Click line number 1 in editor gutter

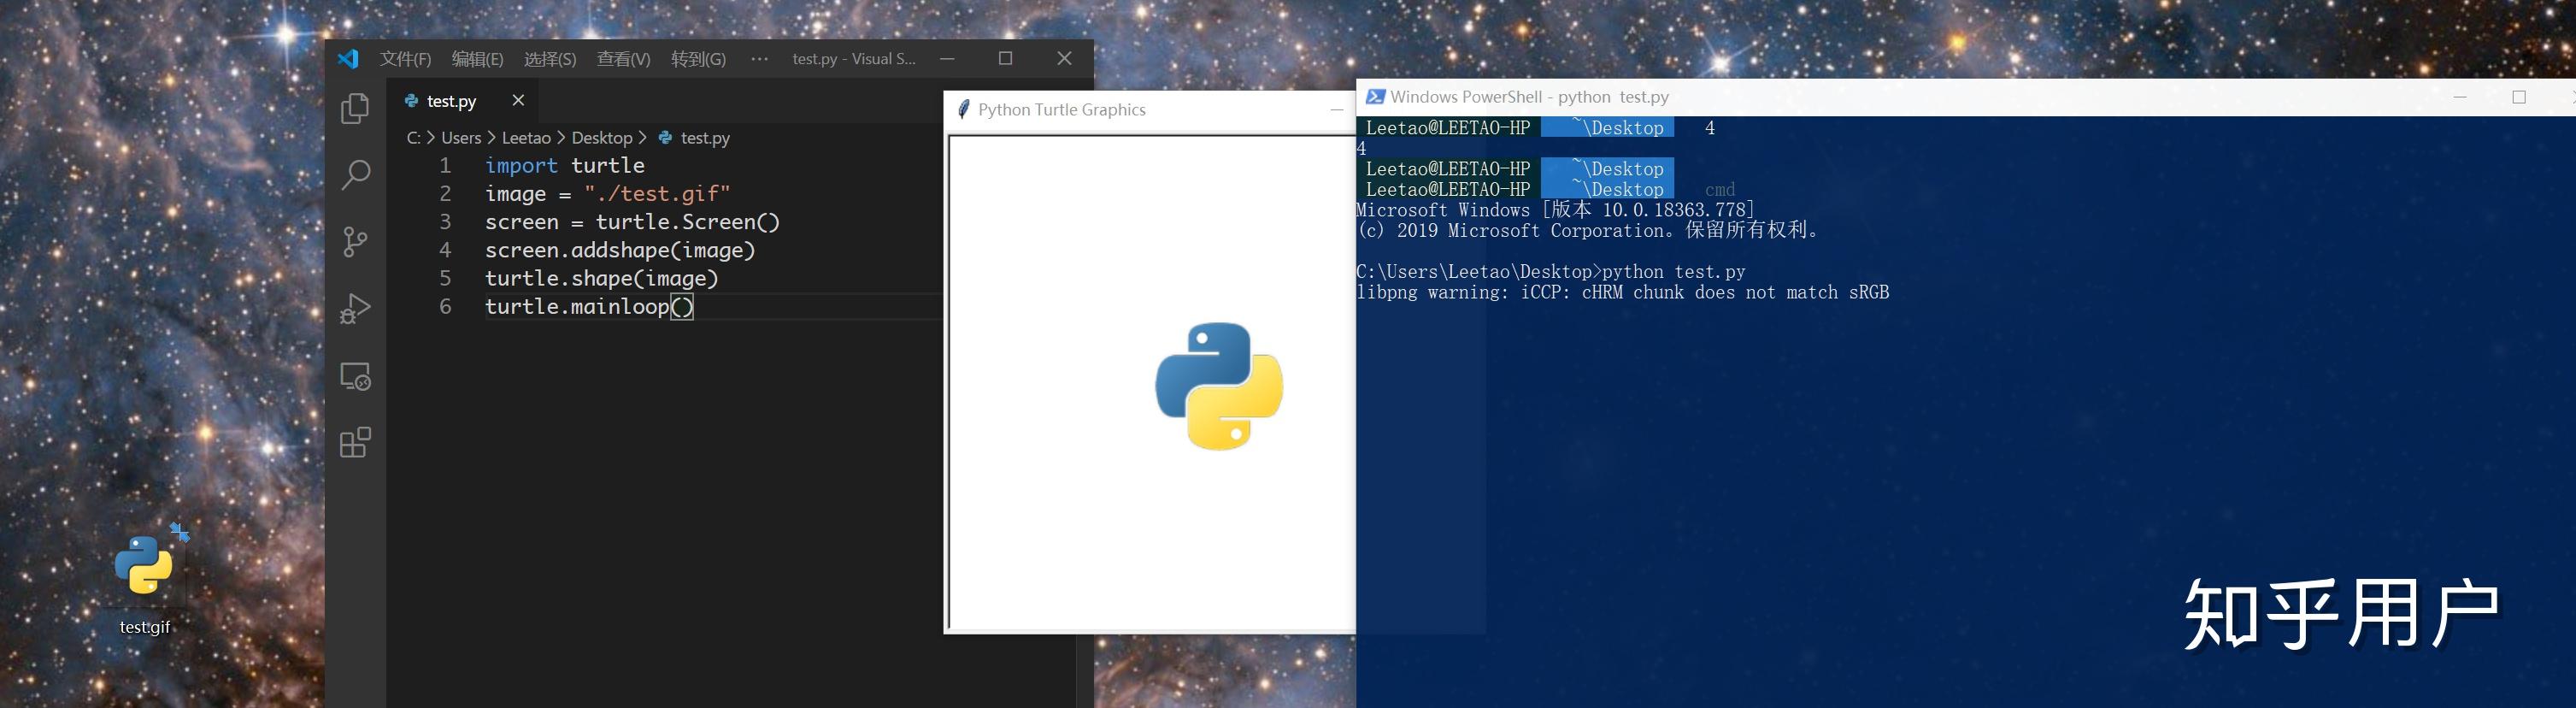click(x=445, y=166)
